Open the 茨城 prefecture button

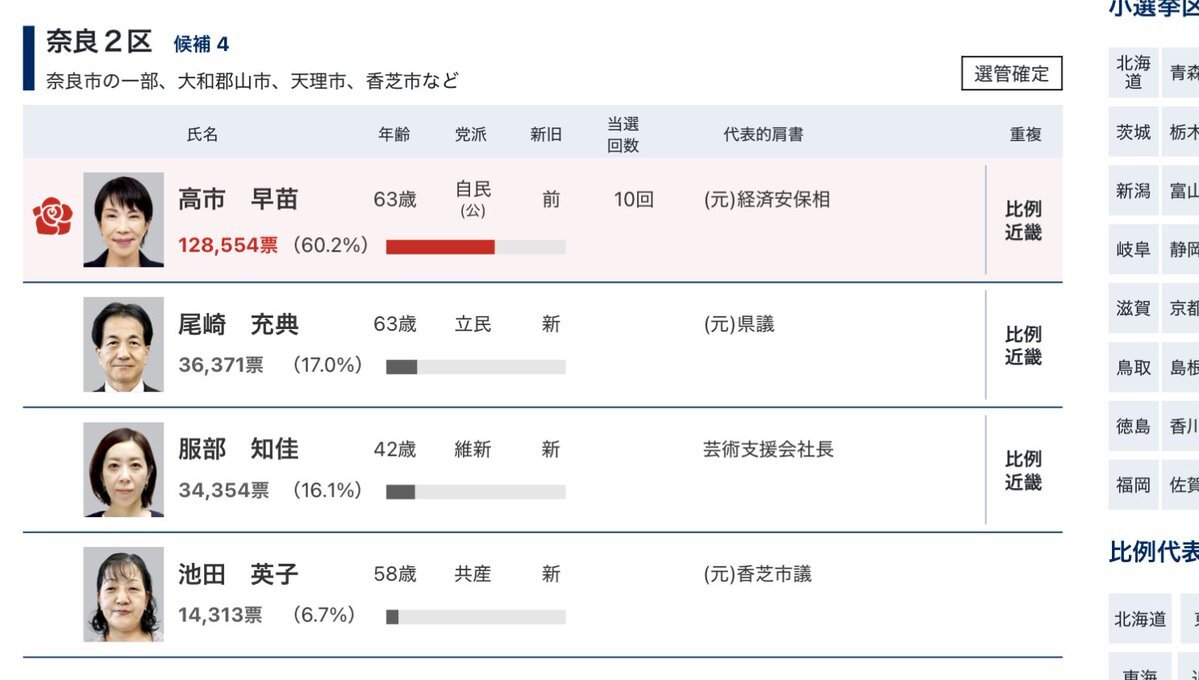point(1133,133)
